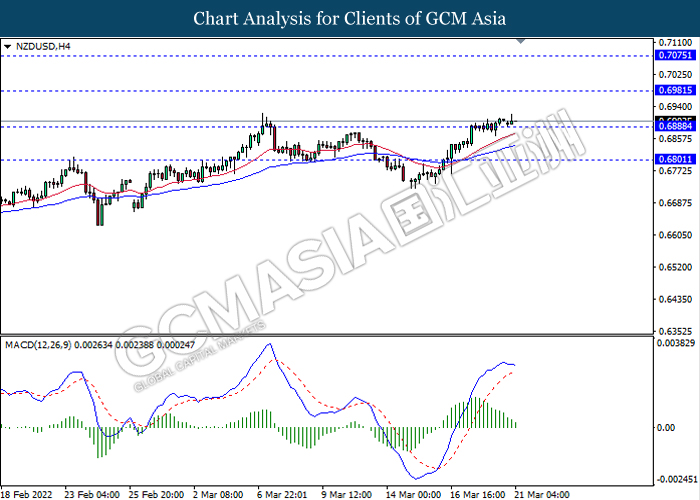The width and height of the screenshot is (700, 500).
Task: Click the 0.65200 price axis value
Action: pos(675,267)
